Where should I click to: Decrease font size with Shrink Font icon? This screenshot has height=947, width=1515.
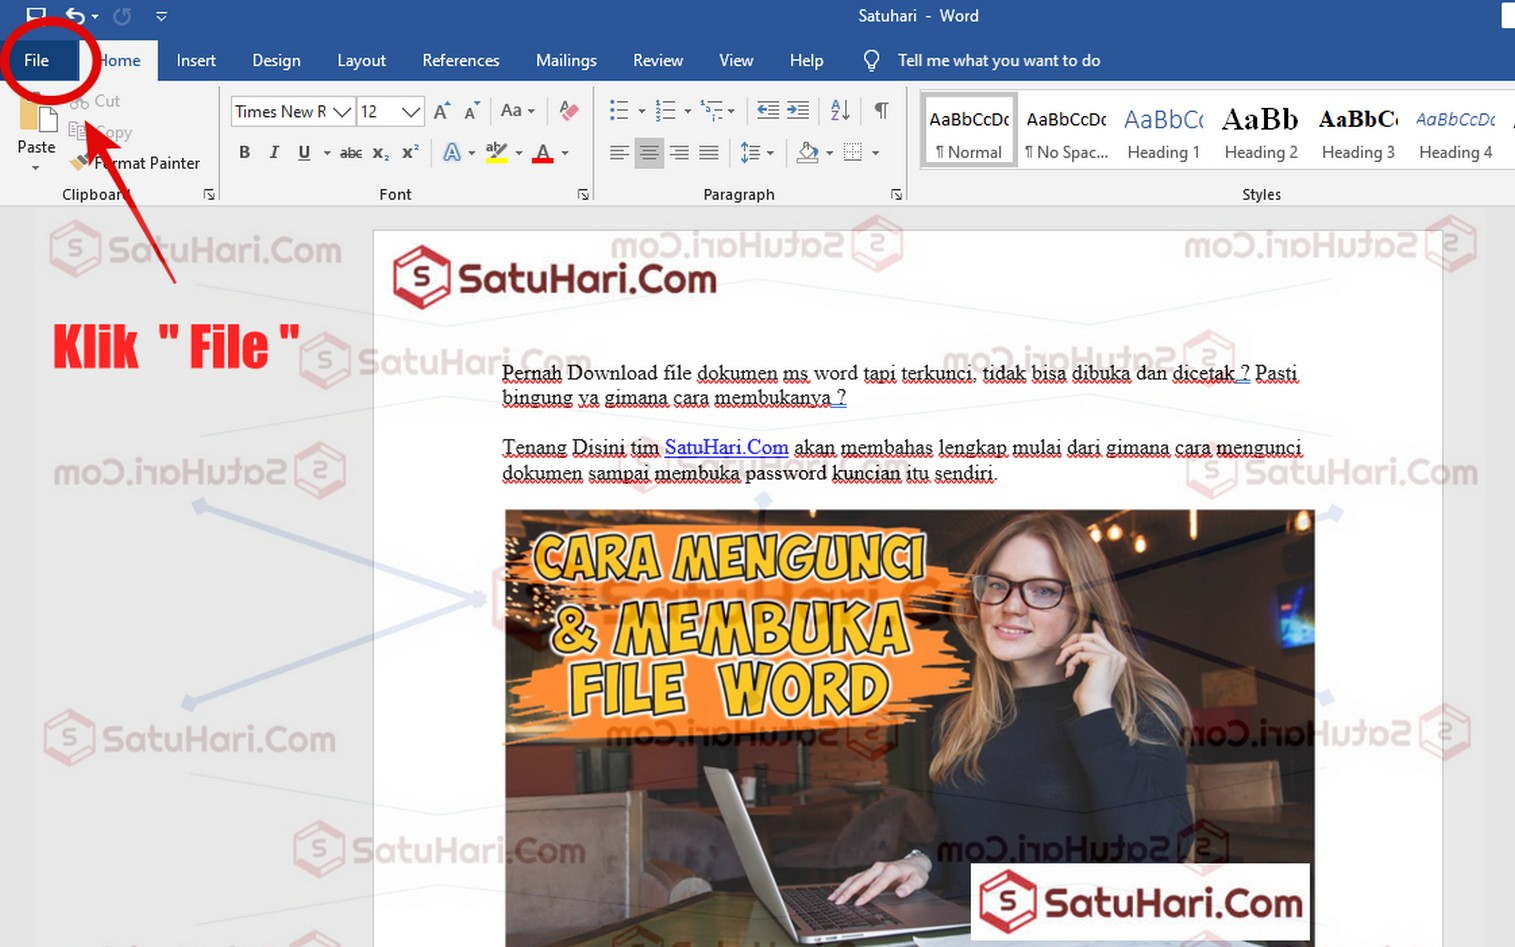tap(472, 111)
